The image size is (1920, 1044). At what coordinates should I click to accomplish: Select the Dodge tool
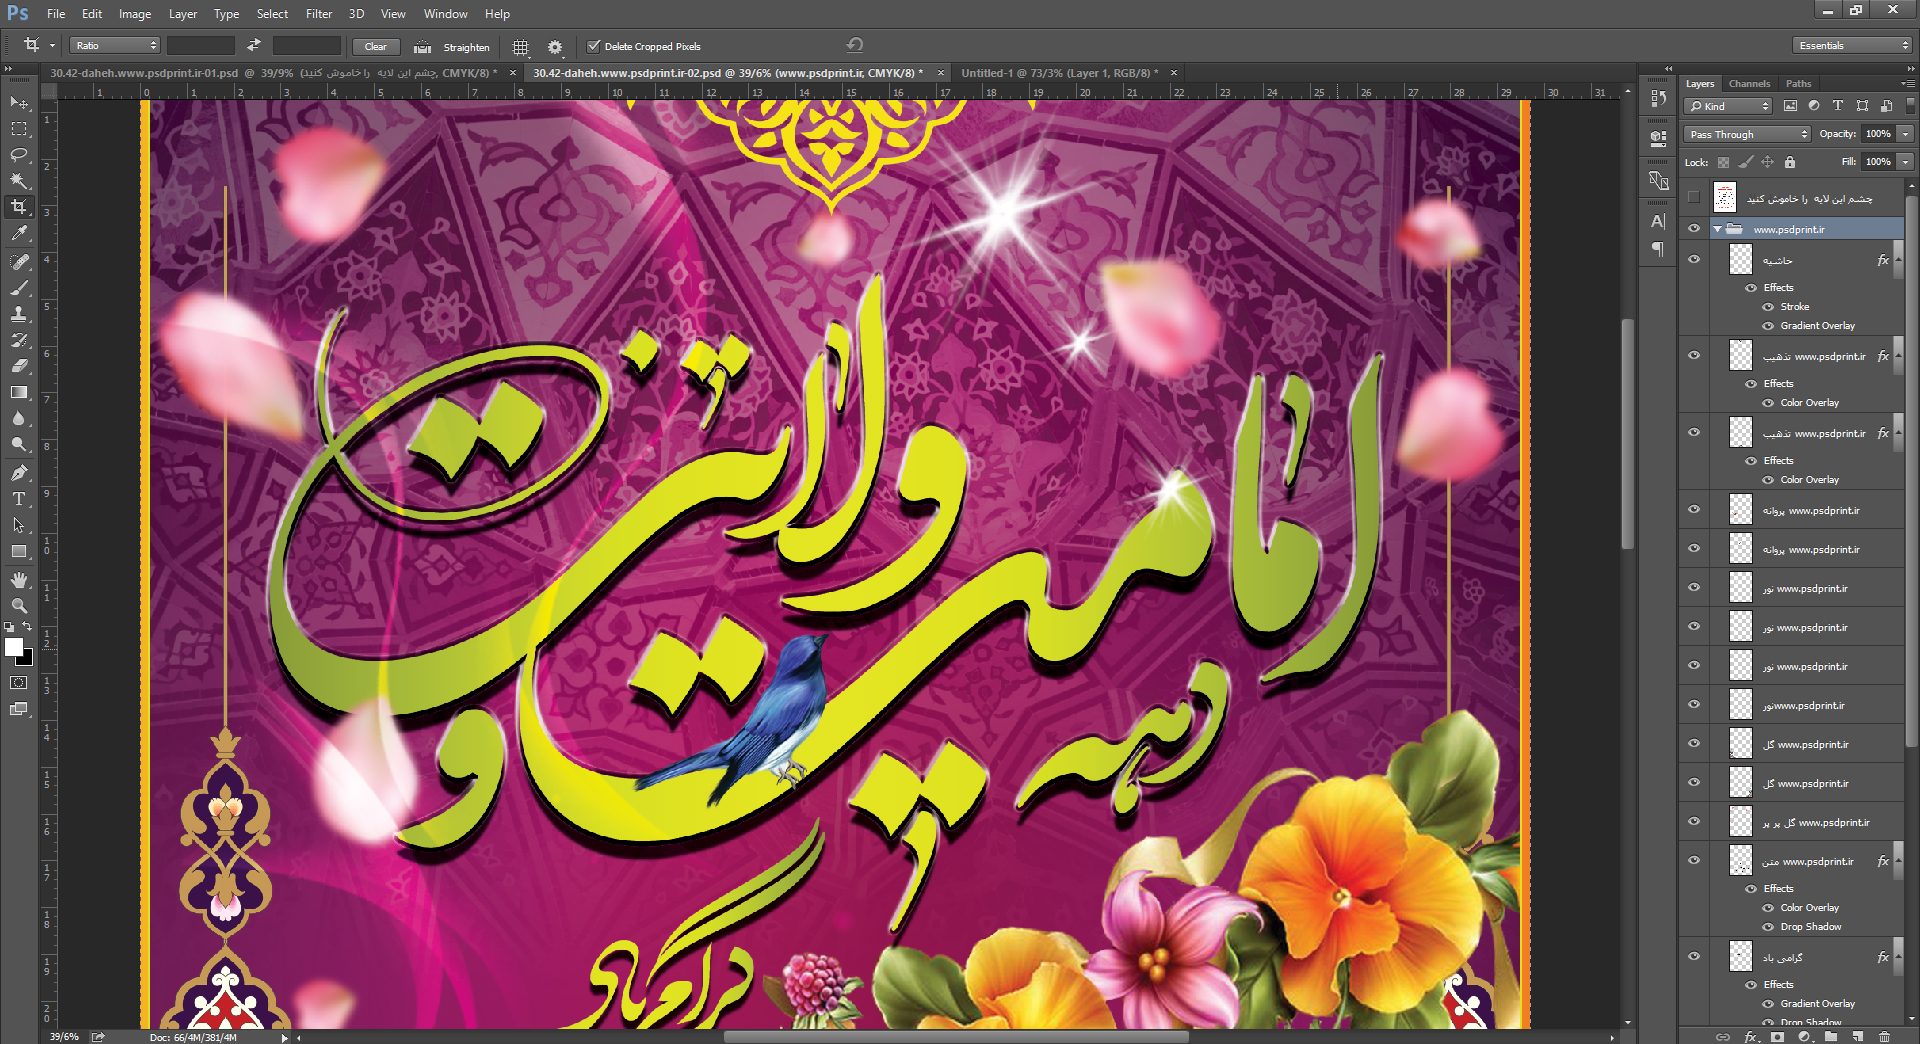point(19,444)
